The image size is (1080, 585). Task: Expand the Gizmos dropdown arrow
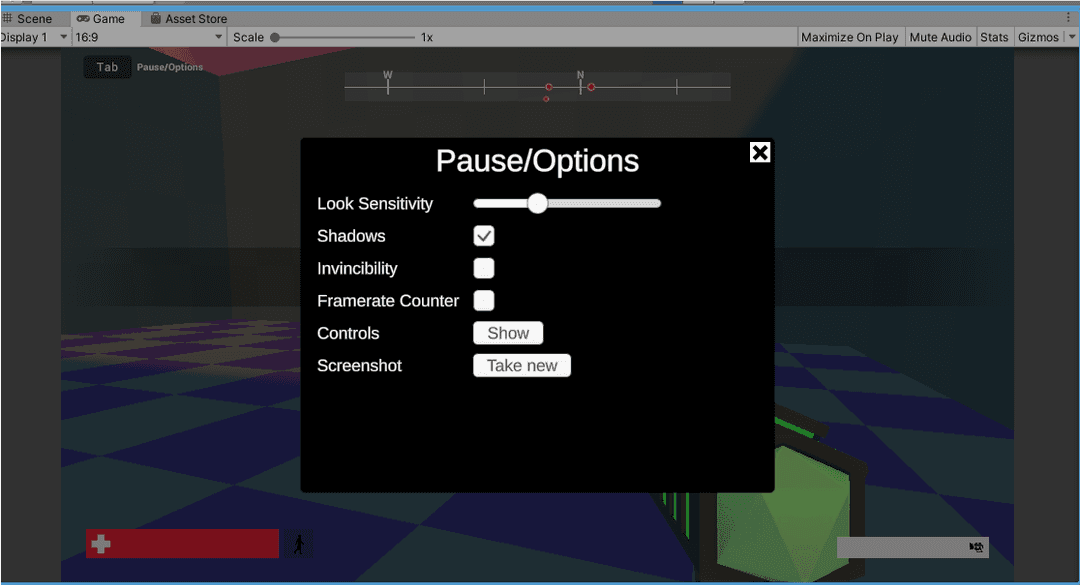tap(1072, 37)
